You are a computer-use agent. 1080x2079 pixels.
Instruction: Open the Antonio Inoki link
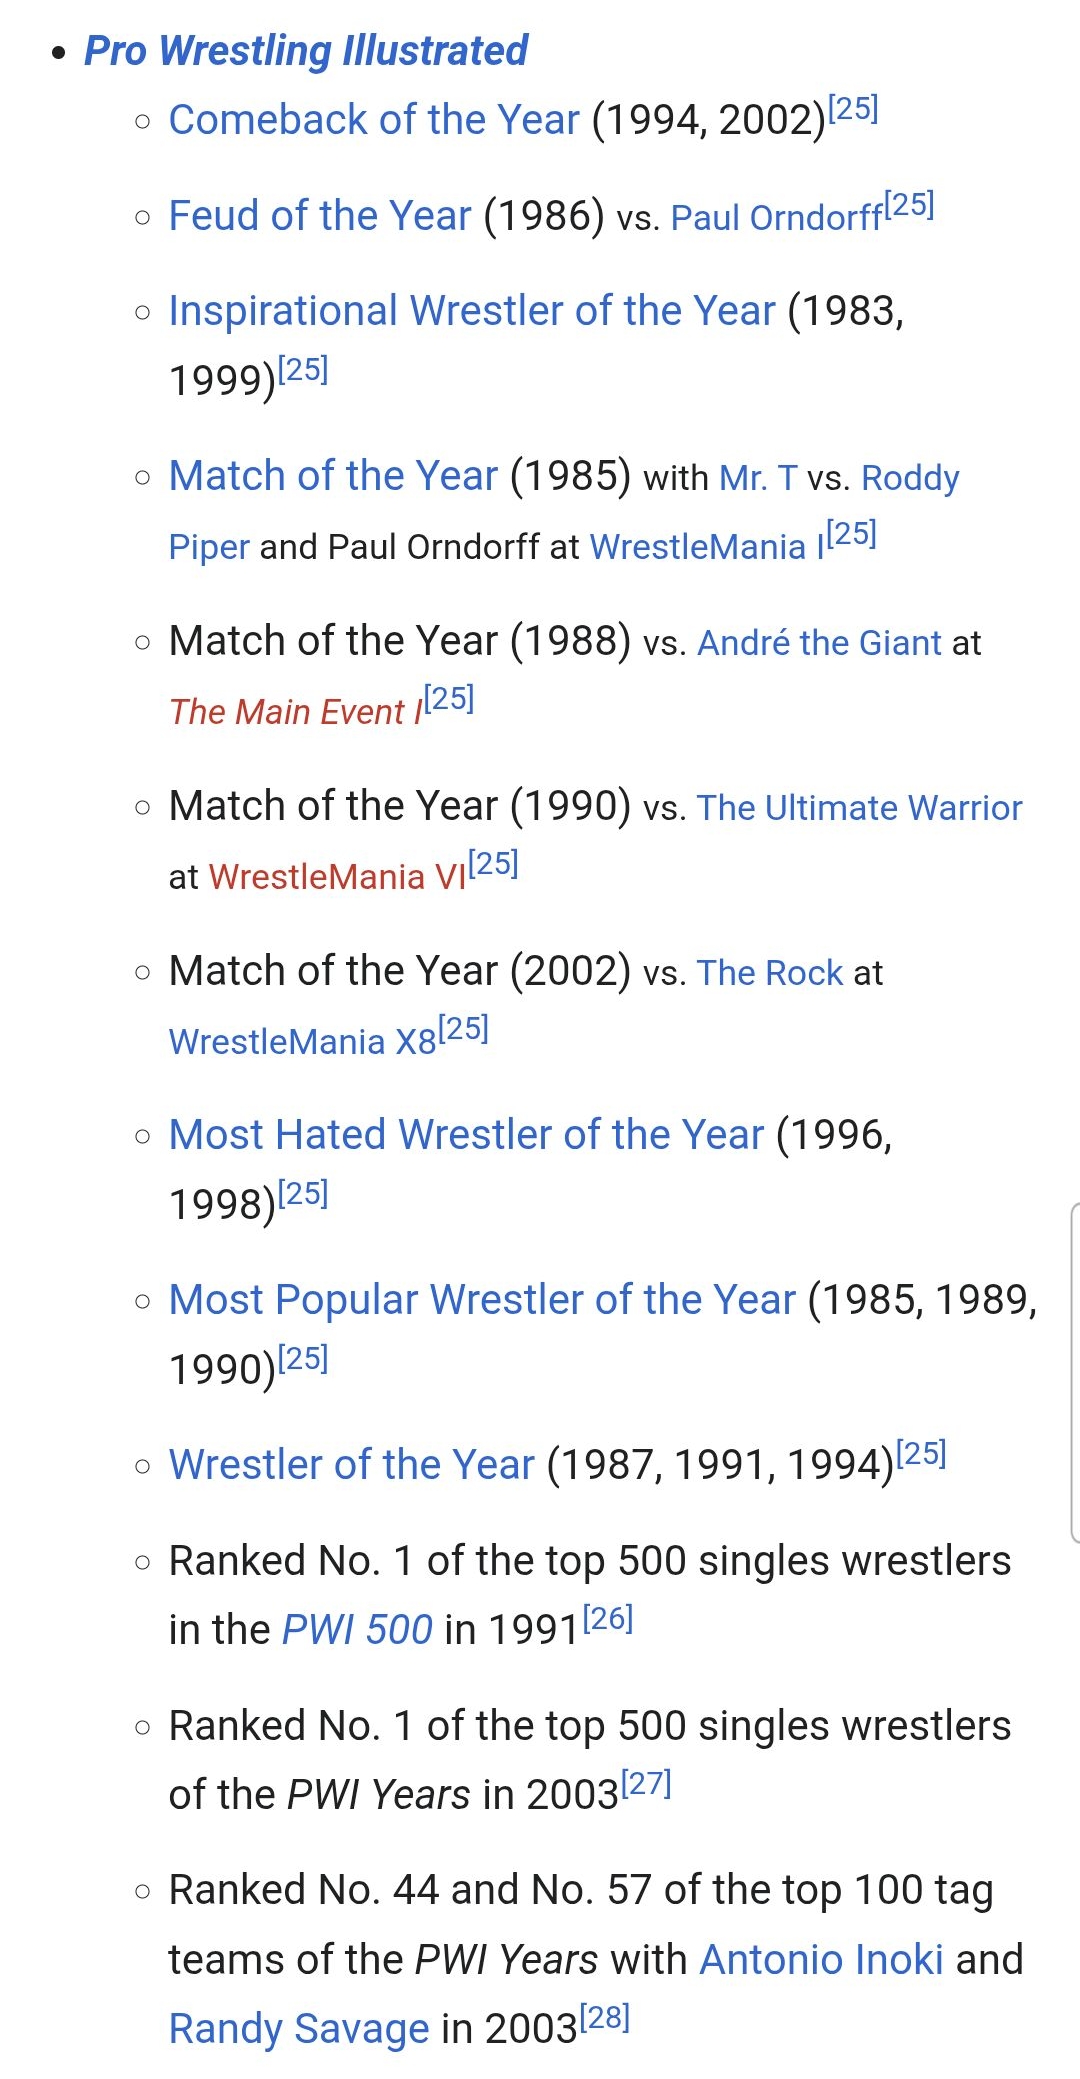tap(822, 1960)
